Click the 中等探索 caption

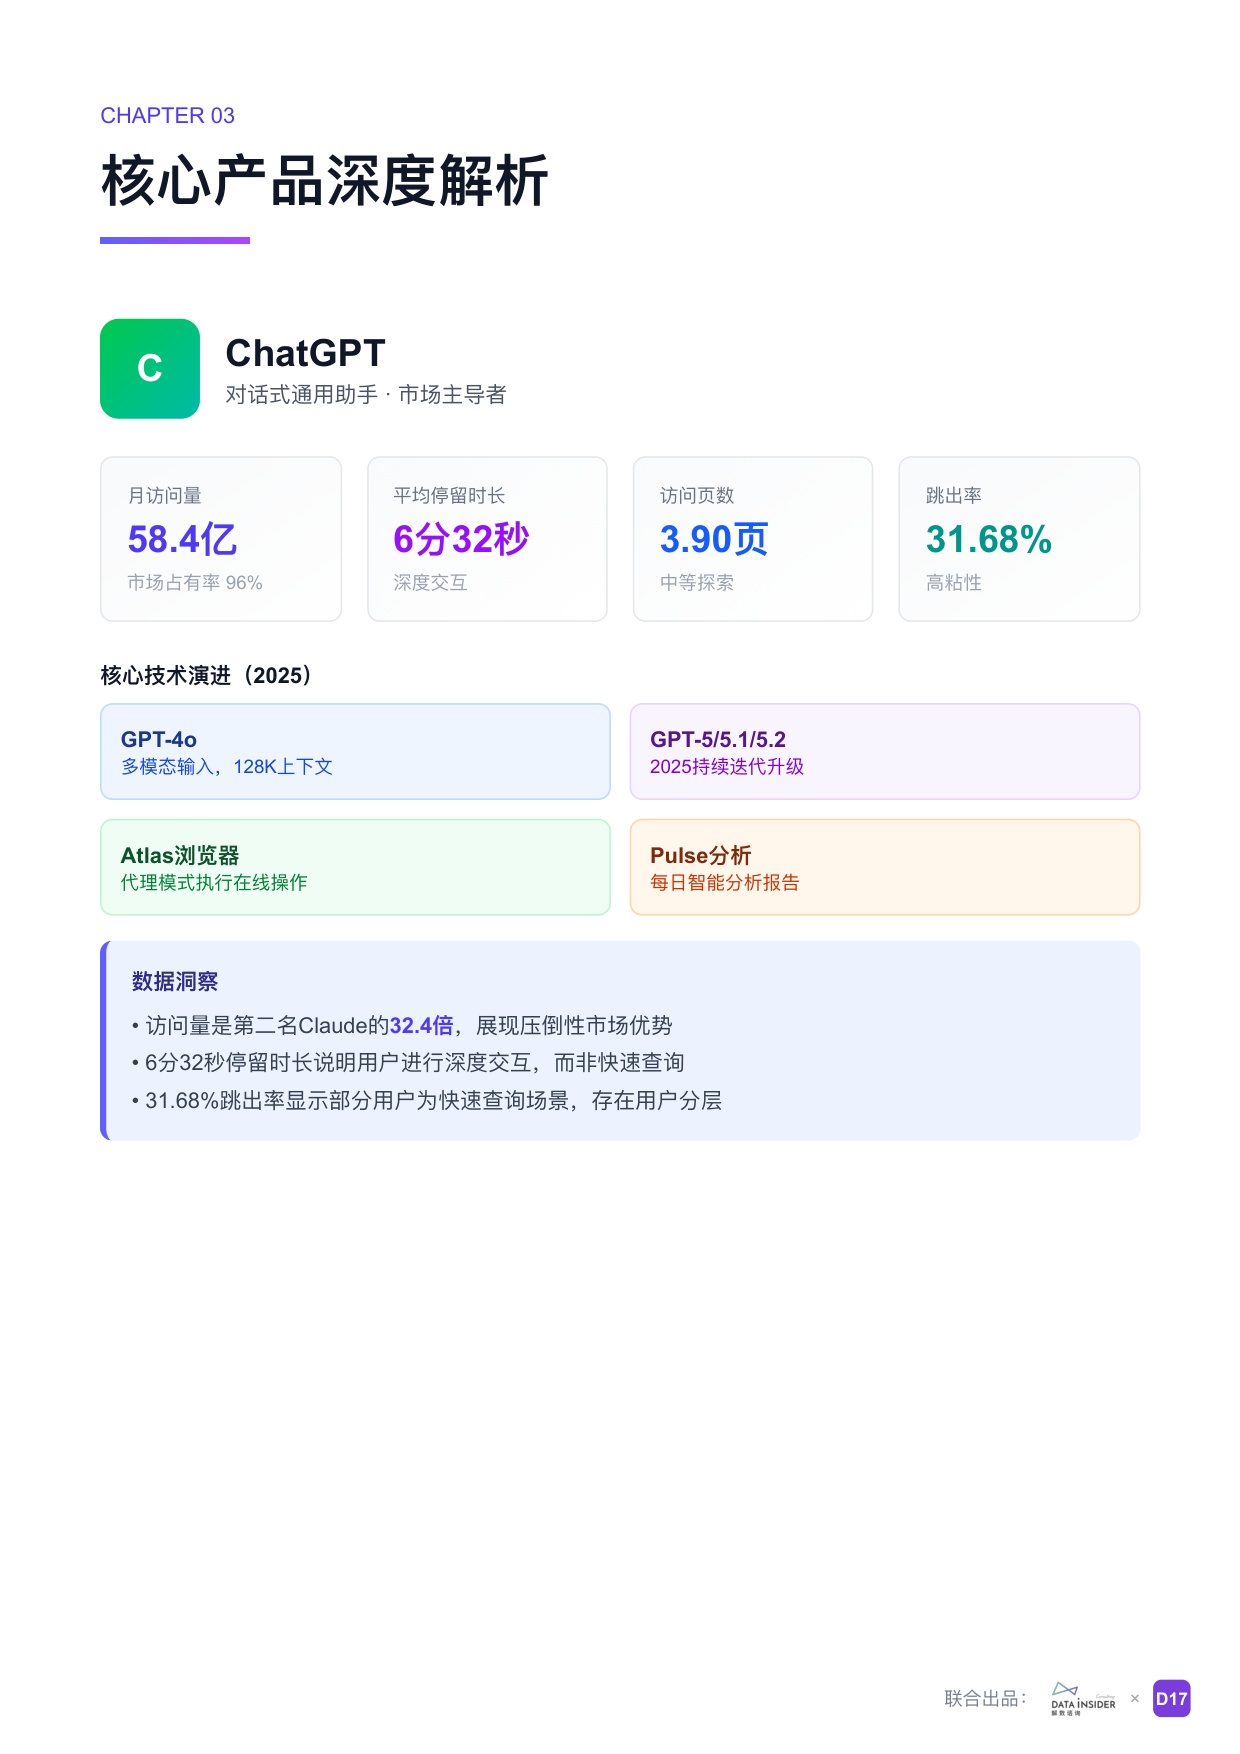click(697, 583)
